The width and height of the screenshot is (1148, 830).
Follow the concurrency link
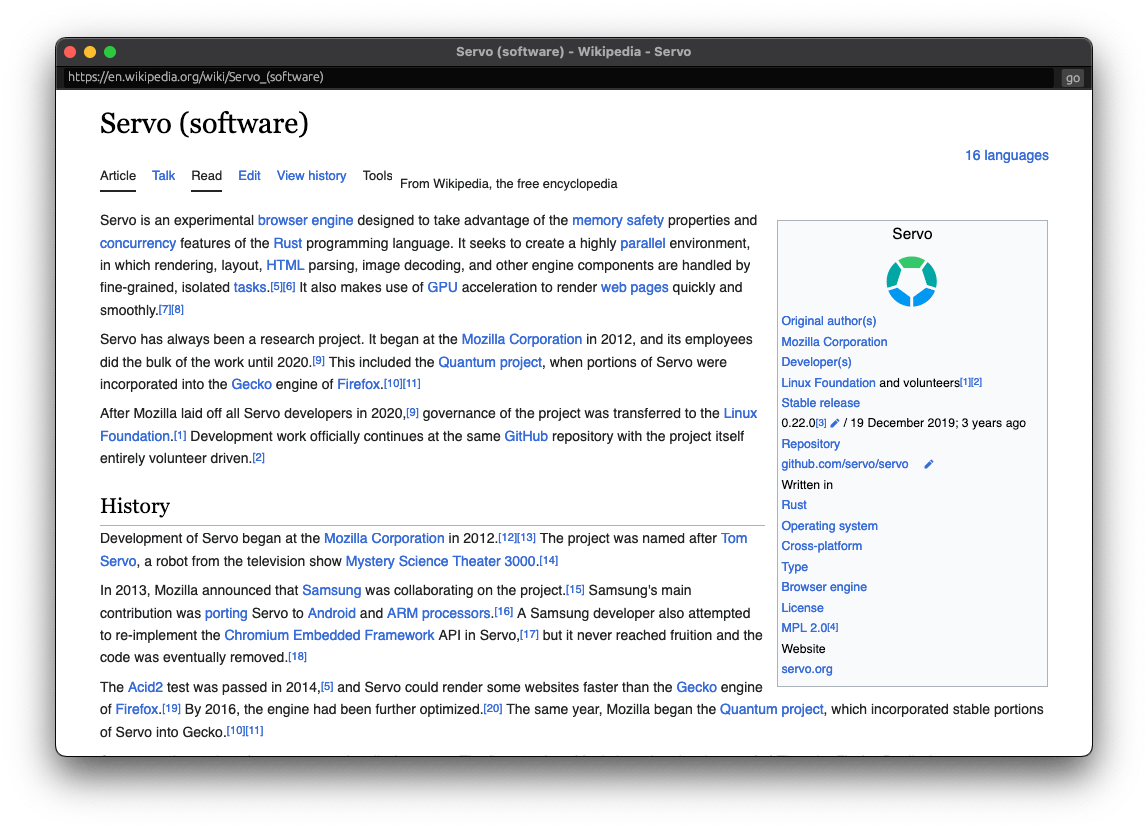click(138, 243)
